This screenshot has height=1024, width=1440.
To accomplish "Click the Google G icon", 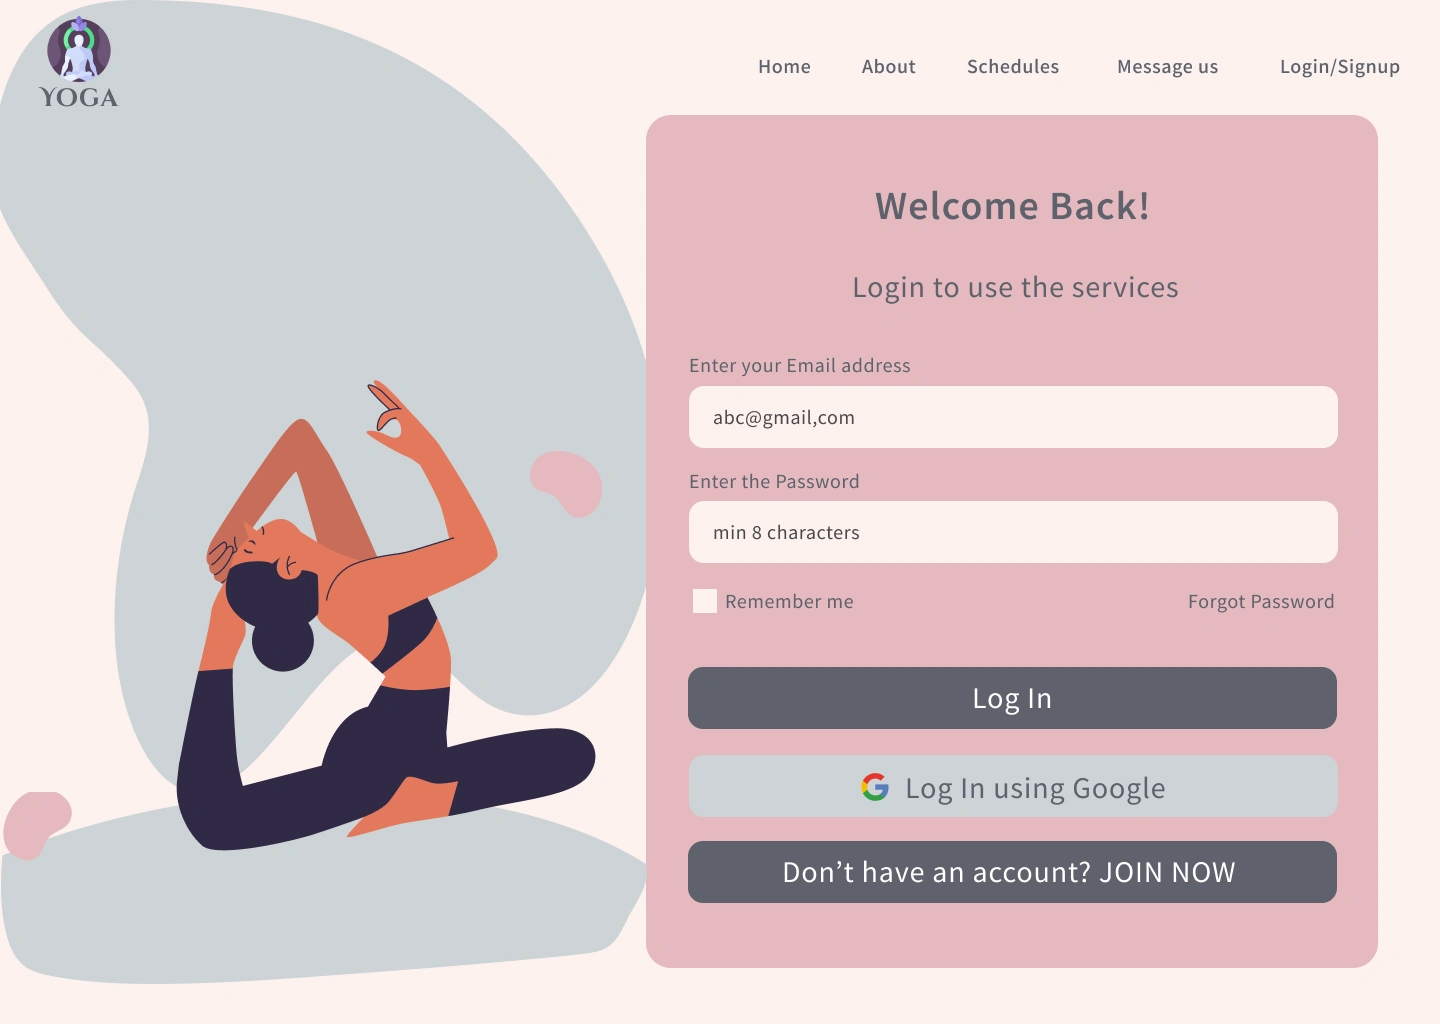I will (875, 787).
